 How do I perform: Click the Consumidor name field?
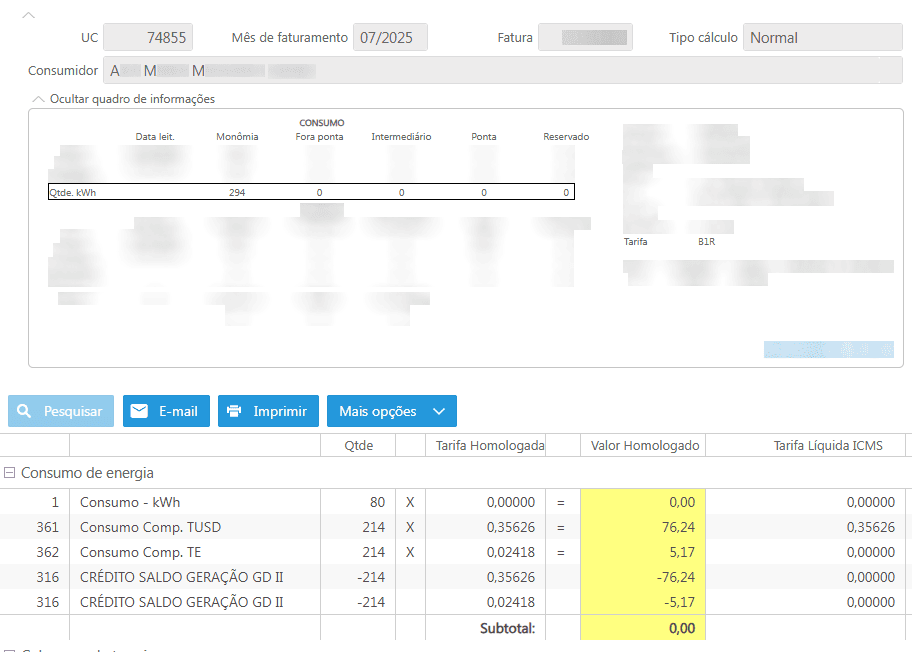pyautogui.click(x=503, y=70)
